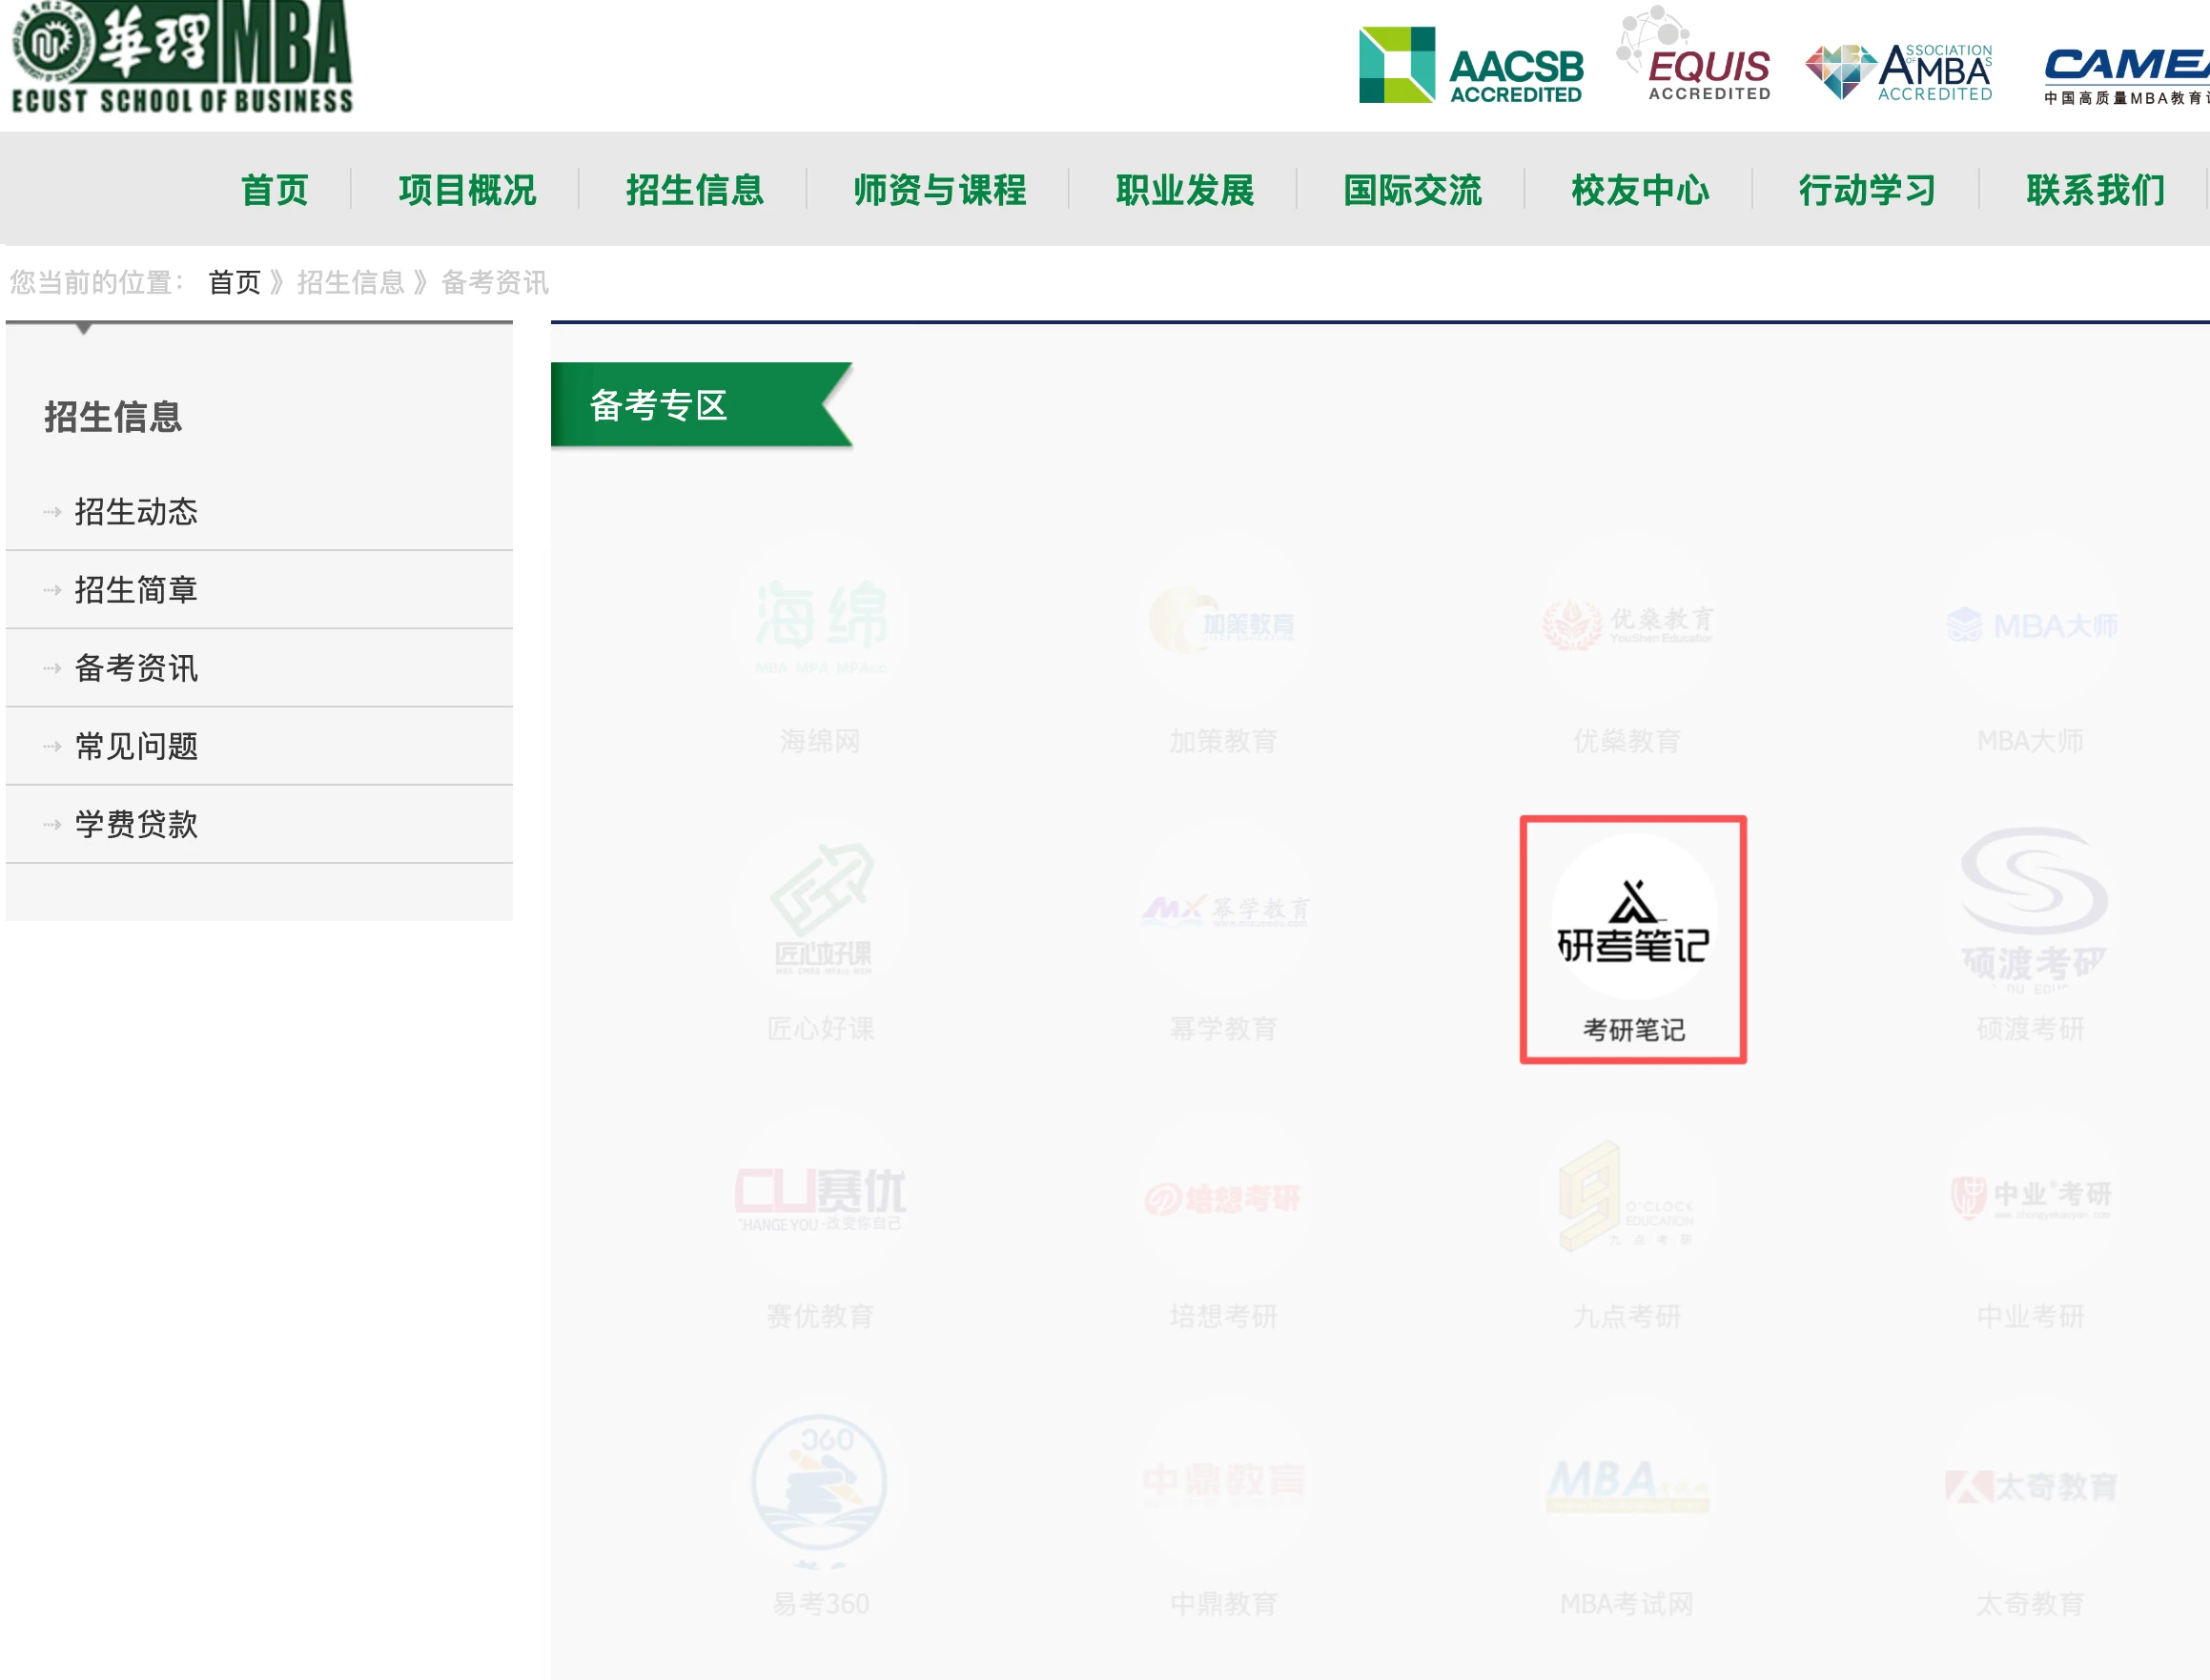Image resolution: width=2210 pixels, height=1680 pixels.
Task: Open the 研考笔记 logo
Action: [1634, 916]
